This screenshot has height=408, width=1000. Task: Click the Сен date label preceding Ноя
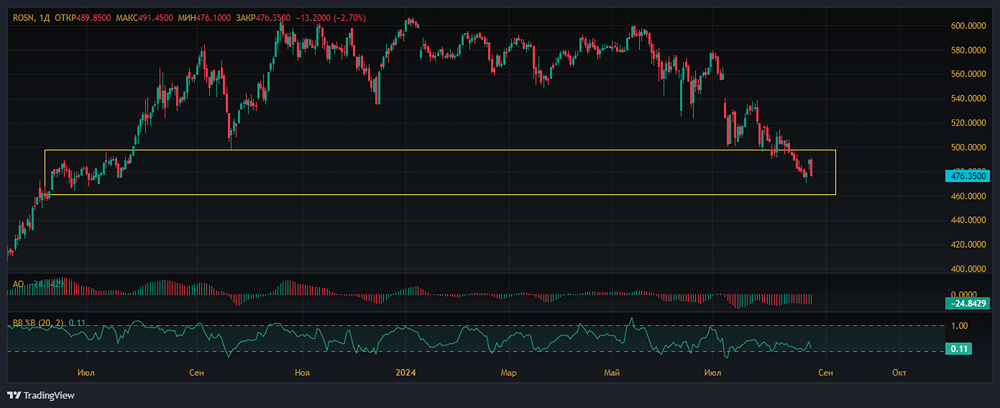197,372
